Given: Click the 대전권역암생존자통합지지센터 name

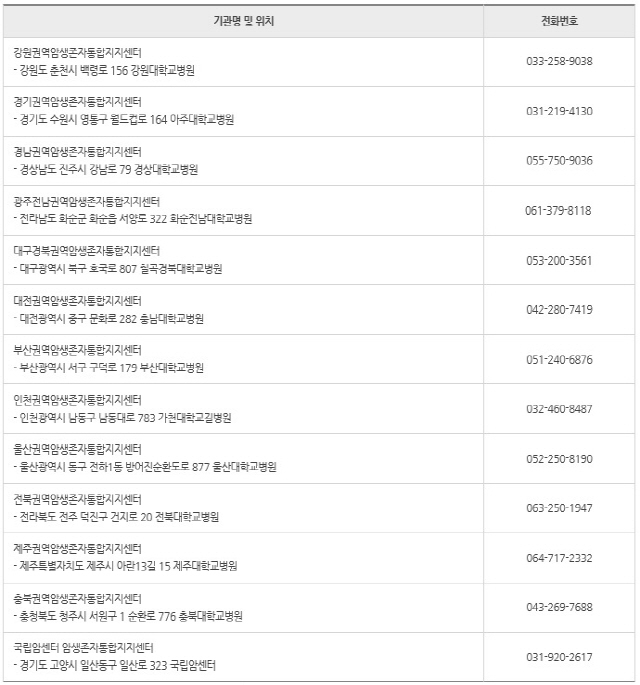Looking at the screenshot, I should point(78,300).
